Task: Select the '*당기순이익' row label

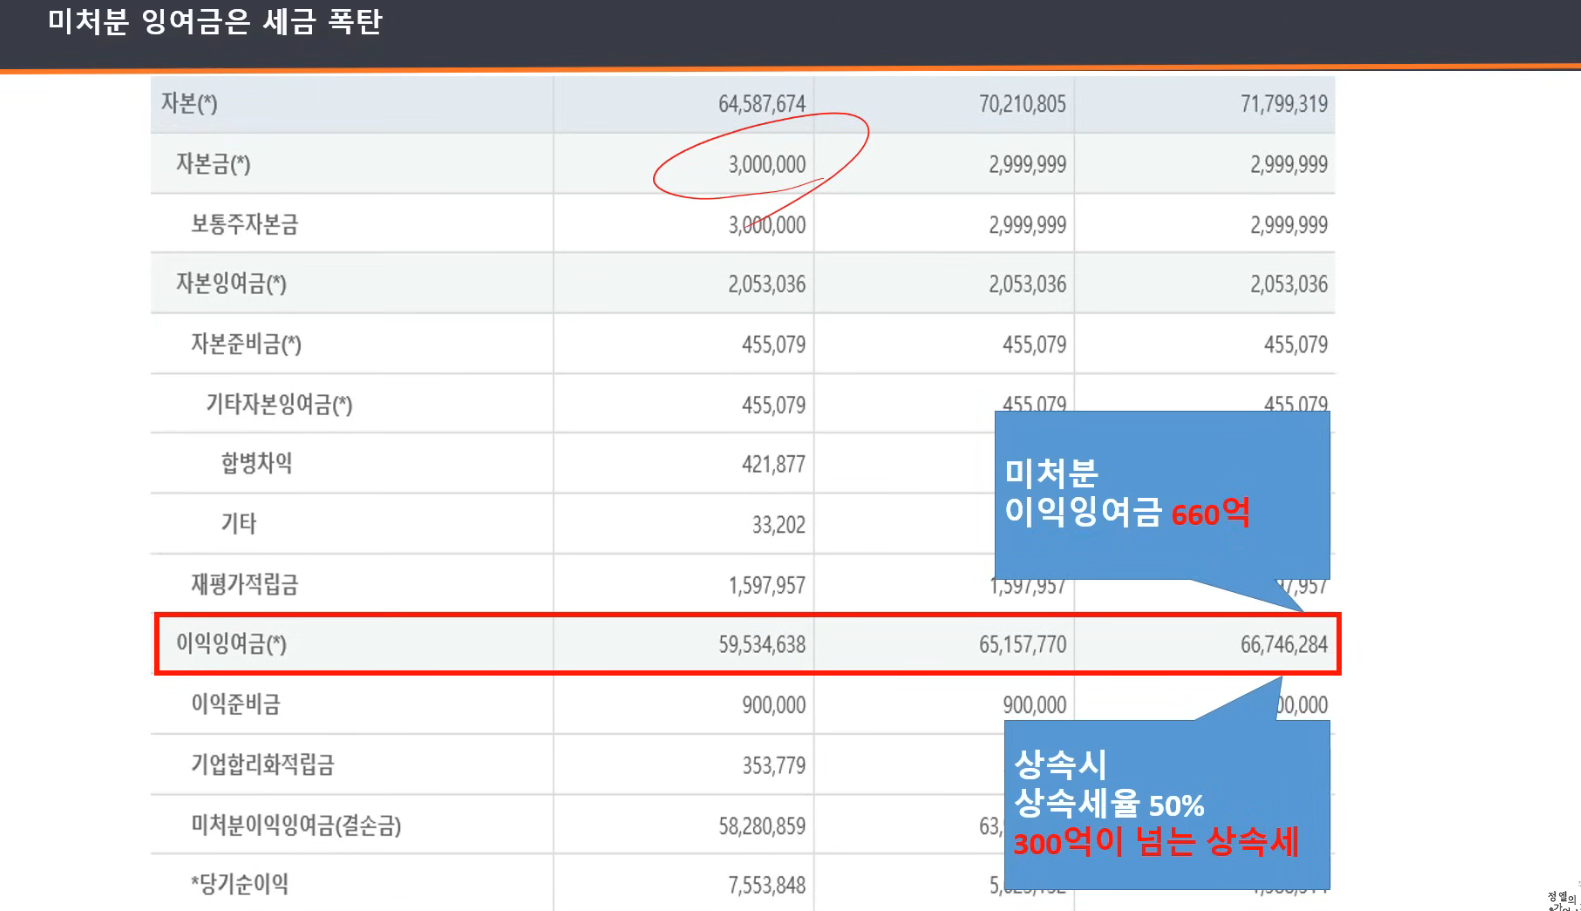Action: (240, 884)
